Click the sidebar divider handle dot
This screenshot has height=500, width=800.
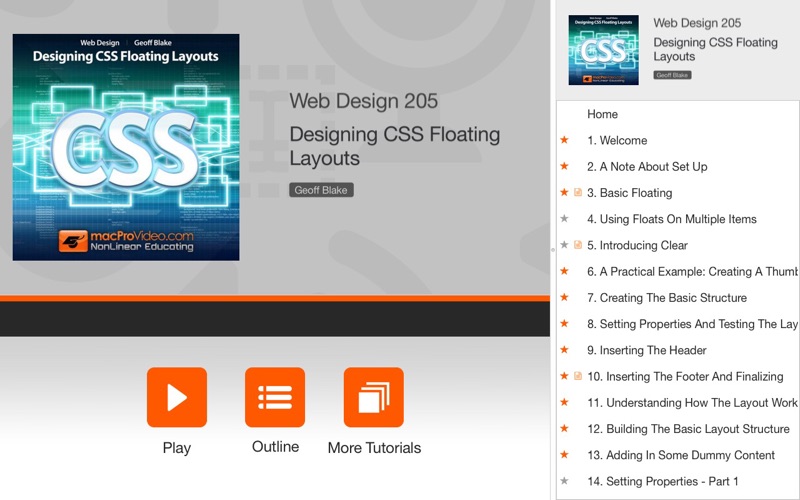point(553,250)
